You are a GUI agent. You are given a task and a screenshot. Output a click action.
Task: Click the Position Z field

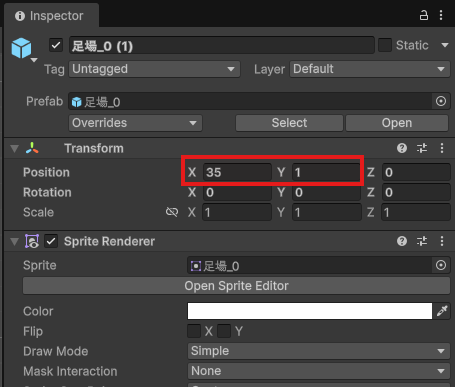pos(416,172)
